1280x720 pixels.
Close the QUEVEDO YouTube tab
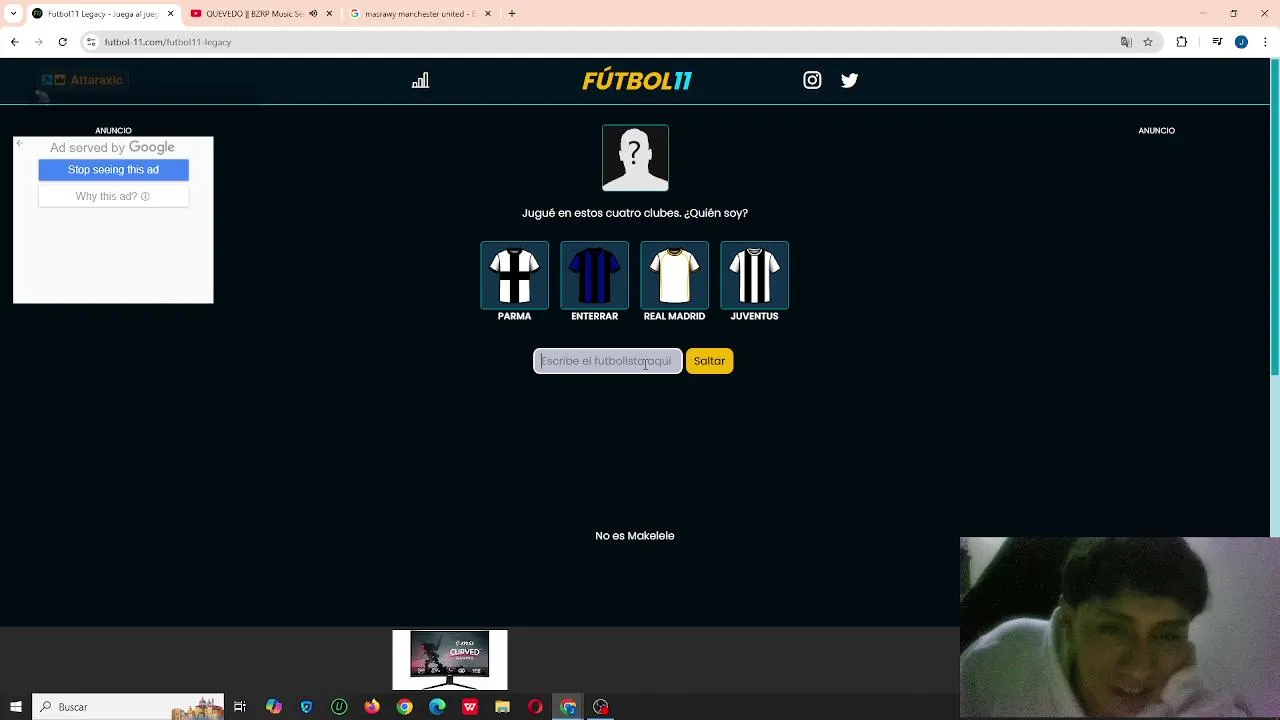pos(329,14)
